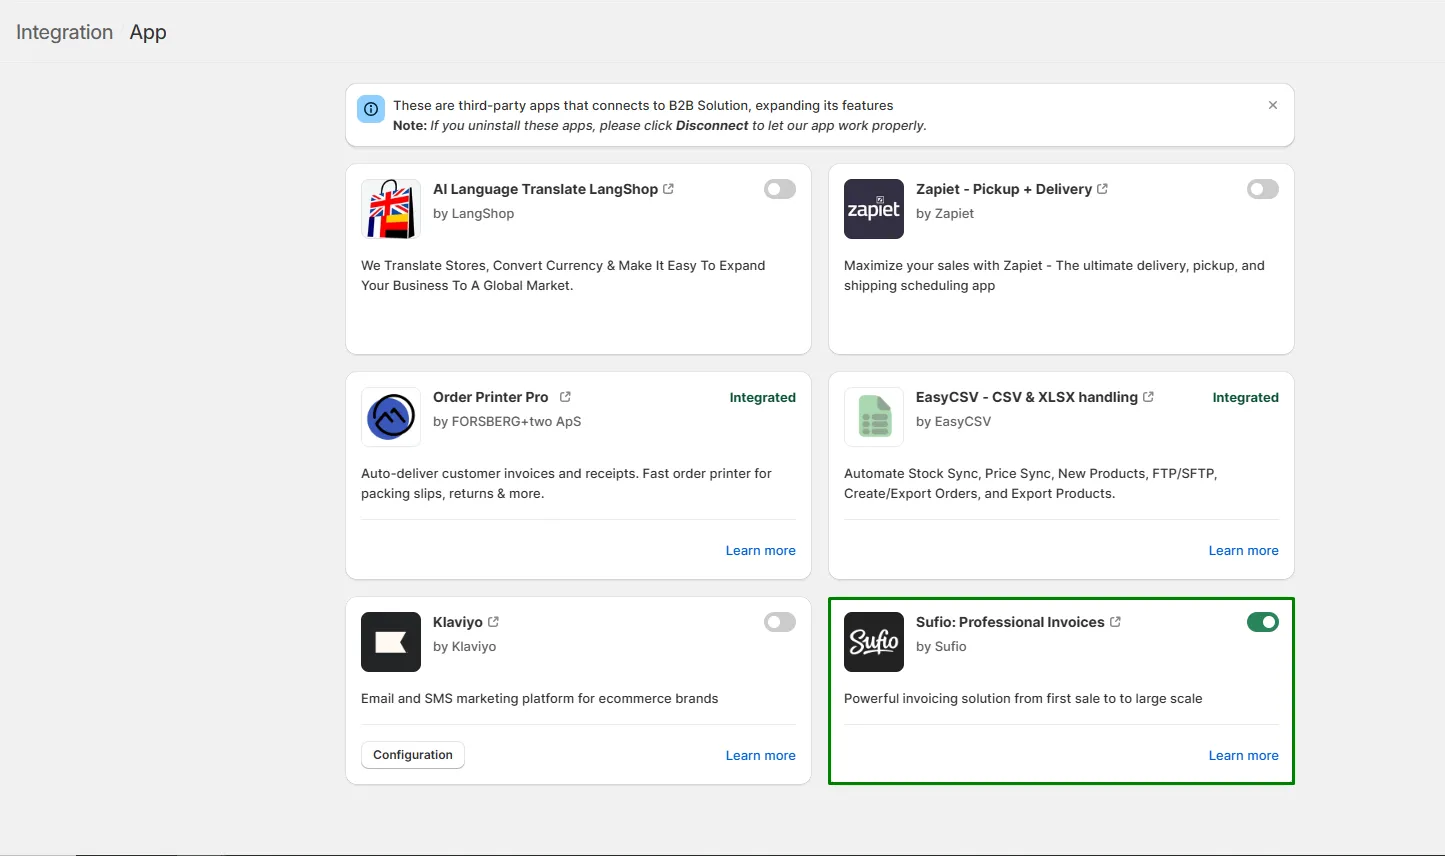Dismiss the third-party apps notice banner
Viewport: 1445px width, 856px height.
click(1273, 105)
